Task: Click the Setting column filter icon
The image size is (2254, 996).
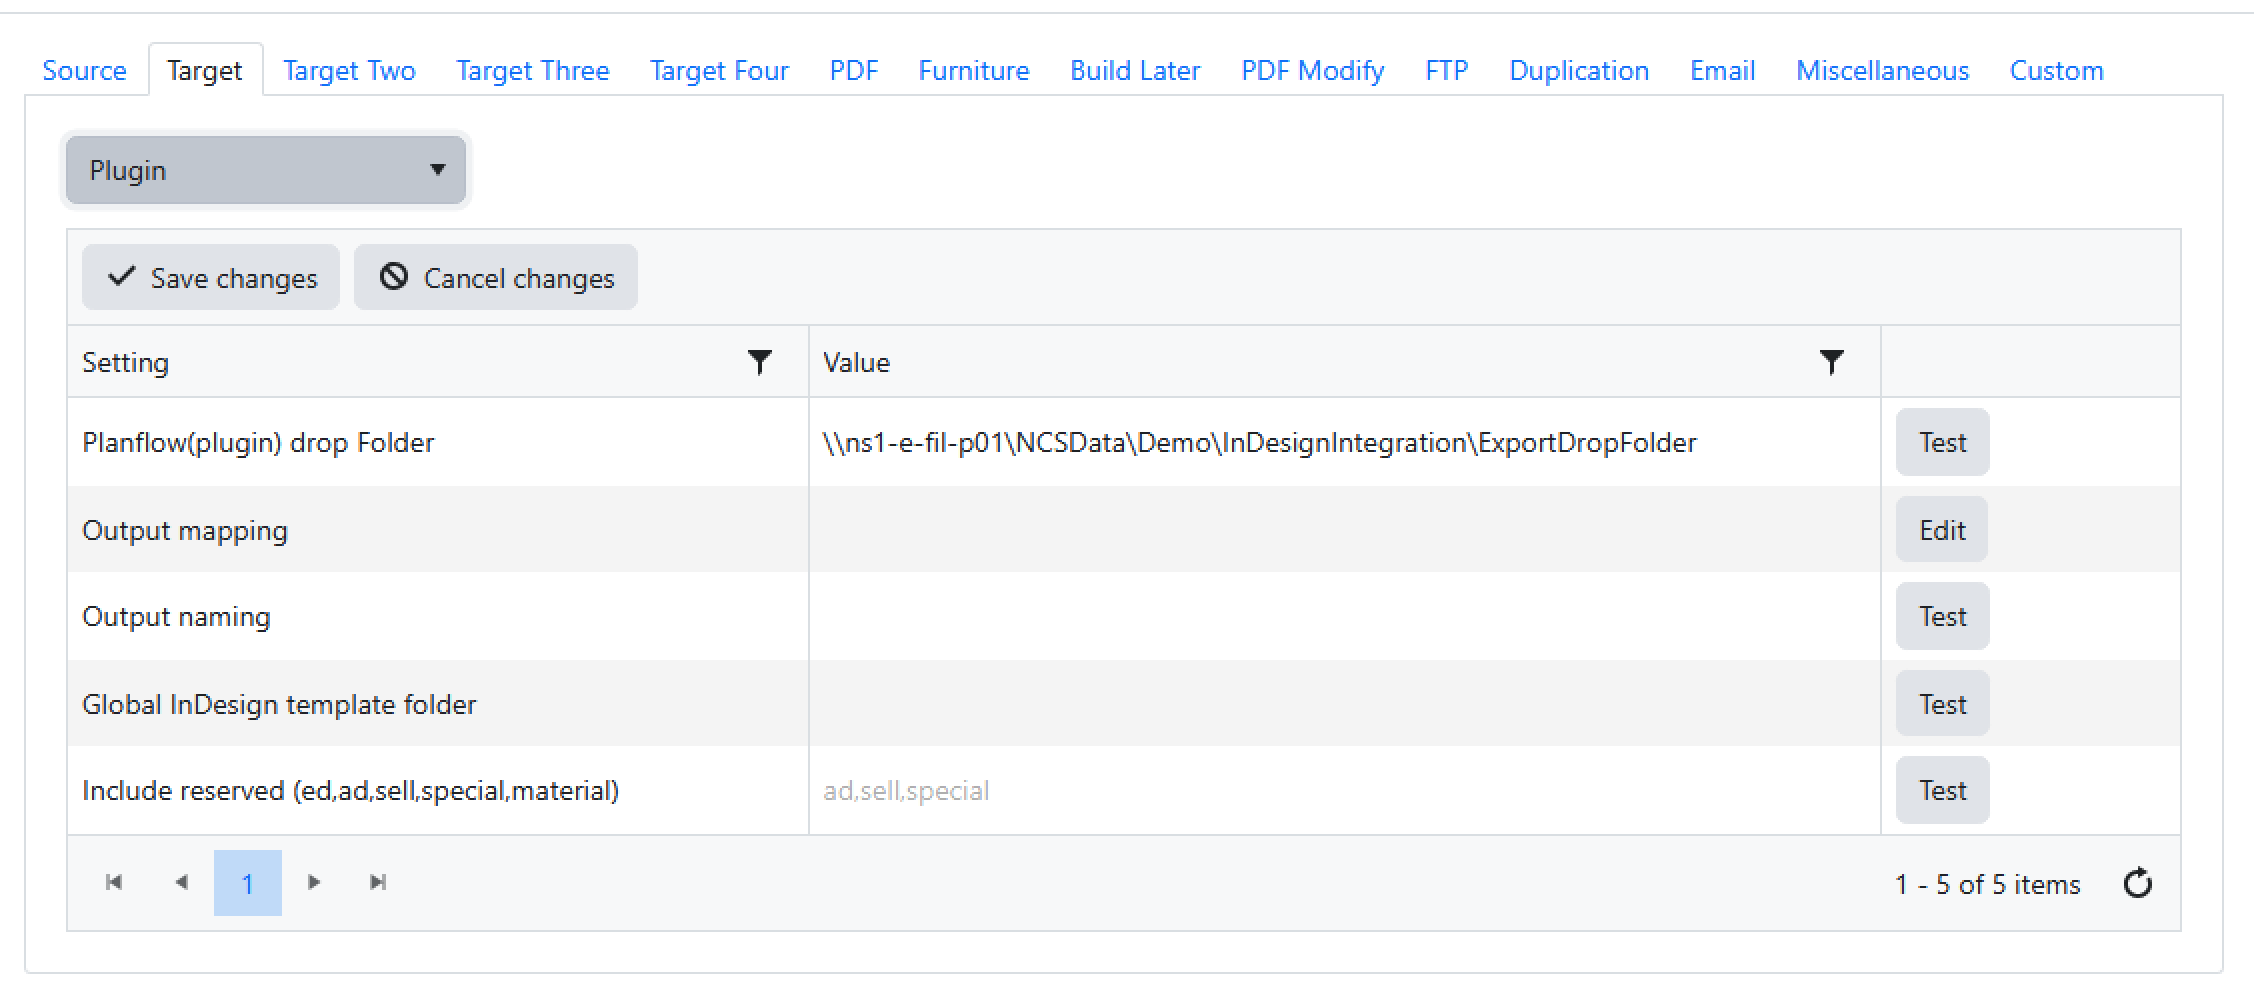Action: click(x=760, y=362)
